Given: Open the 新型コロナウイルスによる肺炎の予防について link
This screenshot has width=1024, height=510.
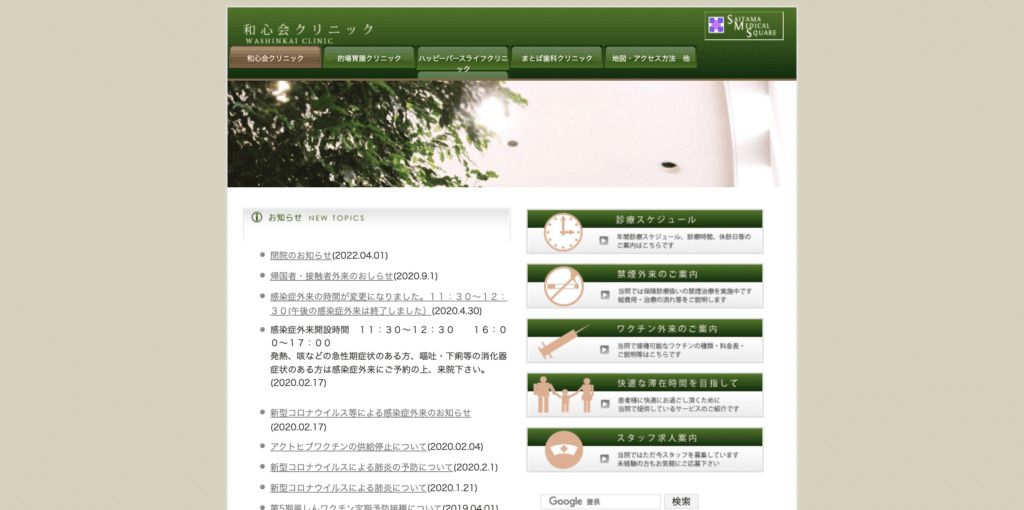Looking at the screenshot, I should (361, 467).
